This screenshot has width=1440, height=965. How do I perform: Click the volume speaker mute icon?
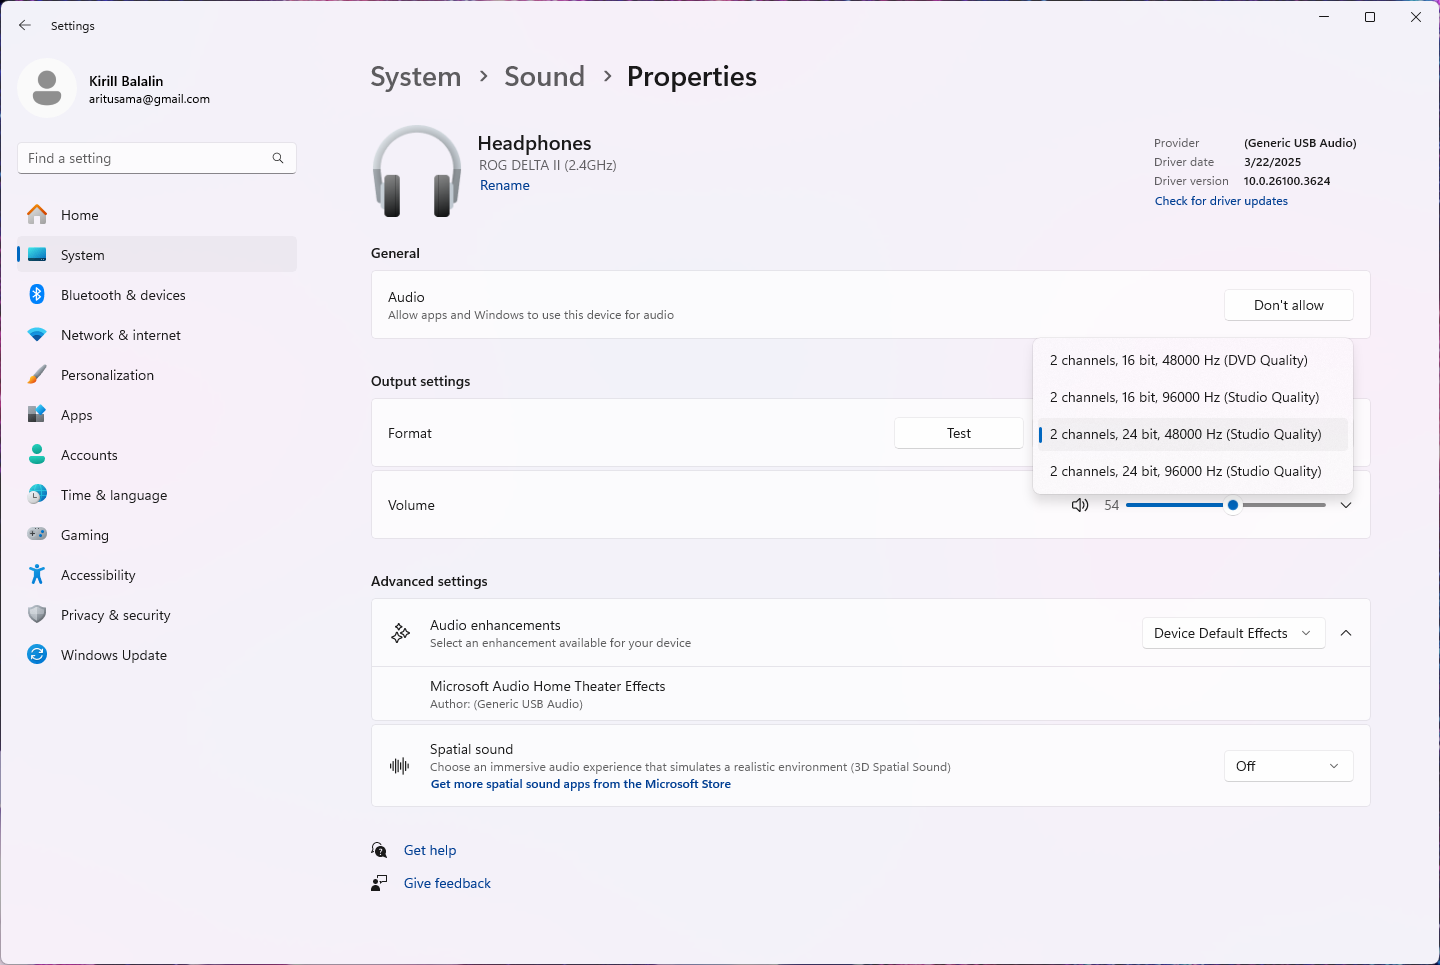click(x=1080, y=505)
